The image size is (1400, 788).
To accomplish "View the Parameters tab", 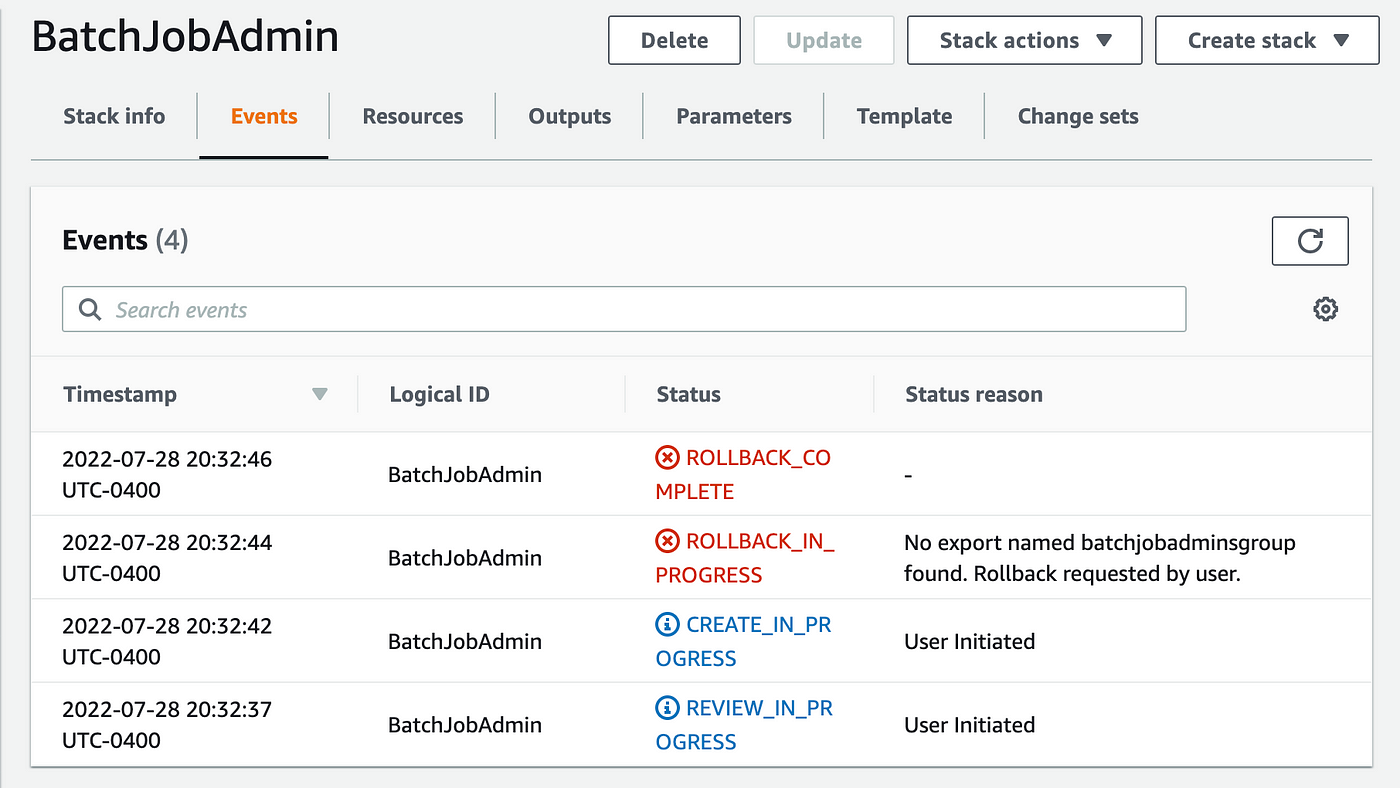I will pyautogui.click(x=734, y=116).
